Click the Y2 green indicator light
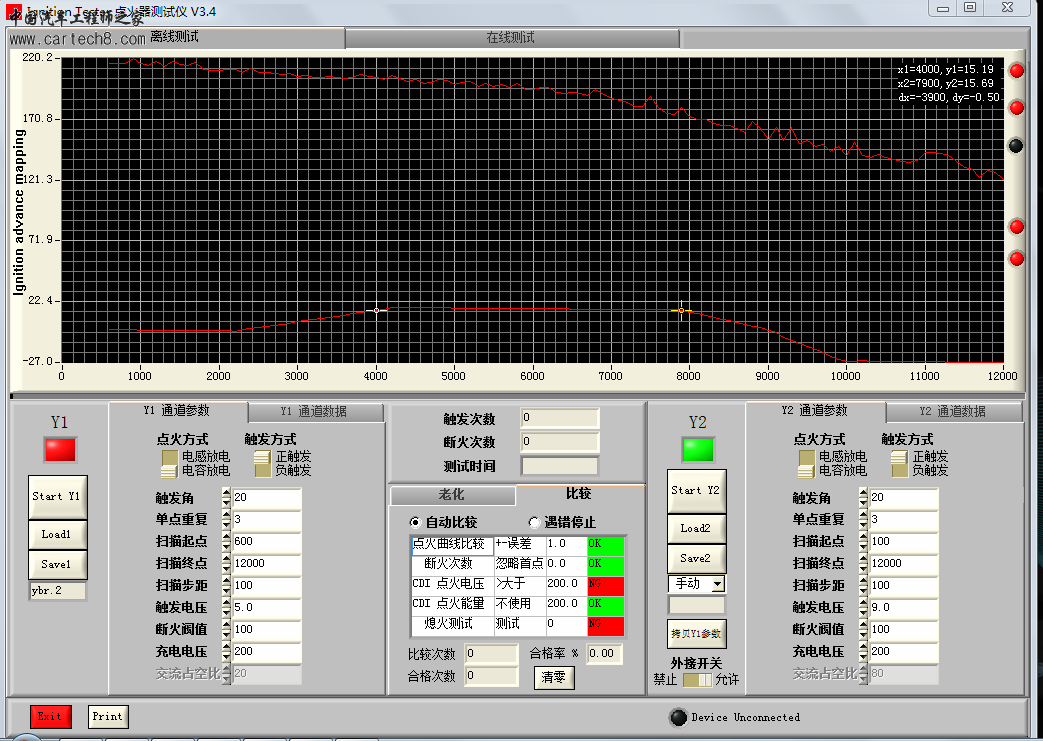The width and height of the screenshot is (1043, 741). (698, 450)
